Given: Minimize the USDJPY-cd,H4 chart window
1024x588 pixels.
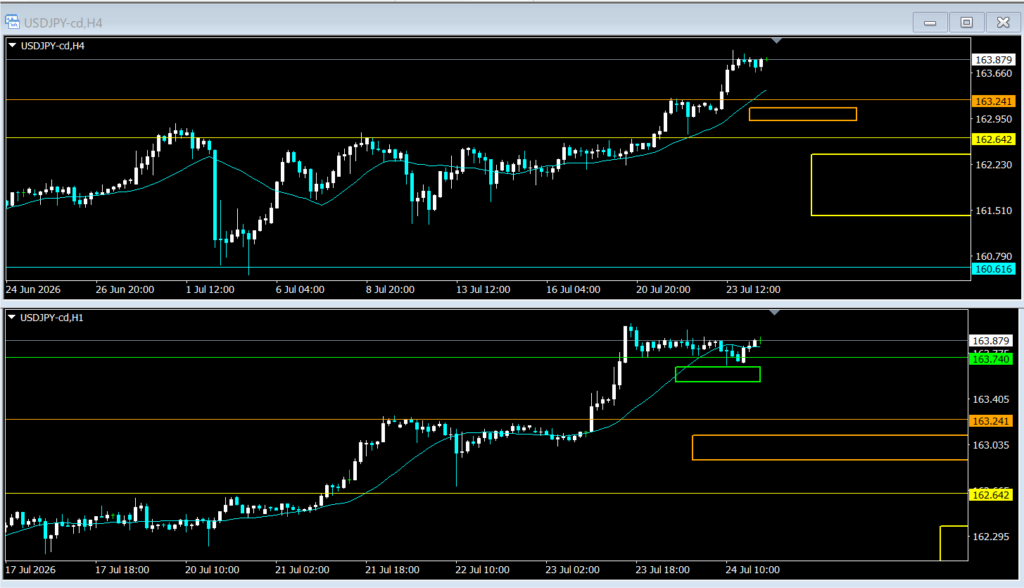Looking at the screenshot, I should (x=930, y=22).
